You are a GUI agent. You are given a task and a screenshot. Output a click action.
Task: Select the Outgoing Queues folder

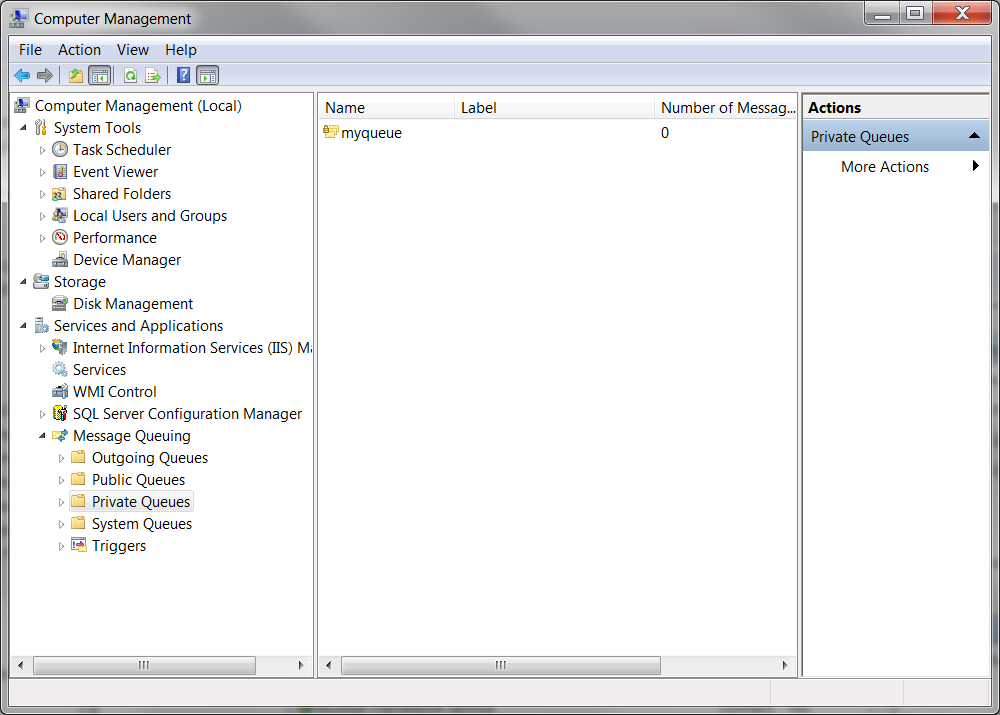click(150, 458)
